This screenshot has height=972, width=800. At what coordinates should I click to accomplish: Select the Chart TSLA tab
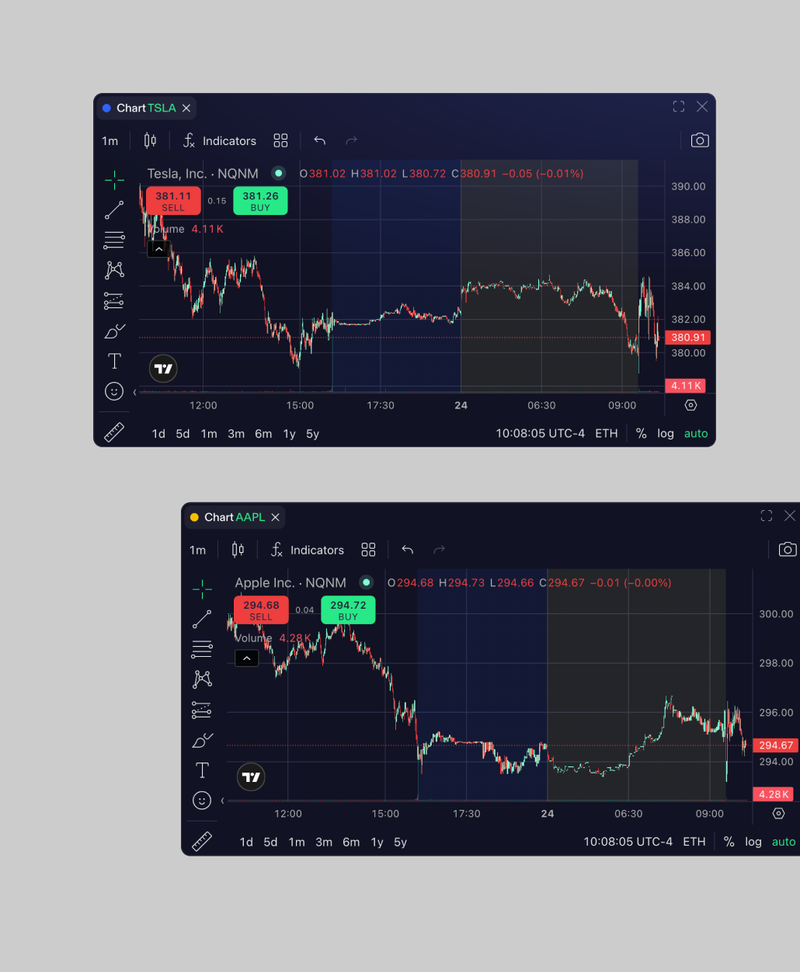(146, 108)
